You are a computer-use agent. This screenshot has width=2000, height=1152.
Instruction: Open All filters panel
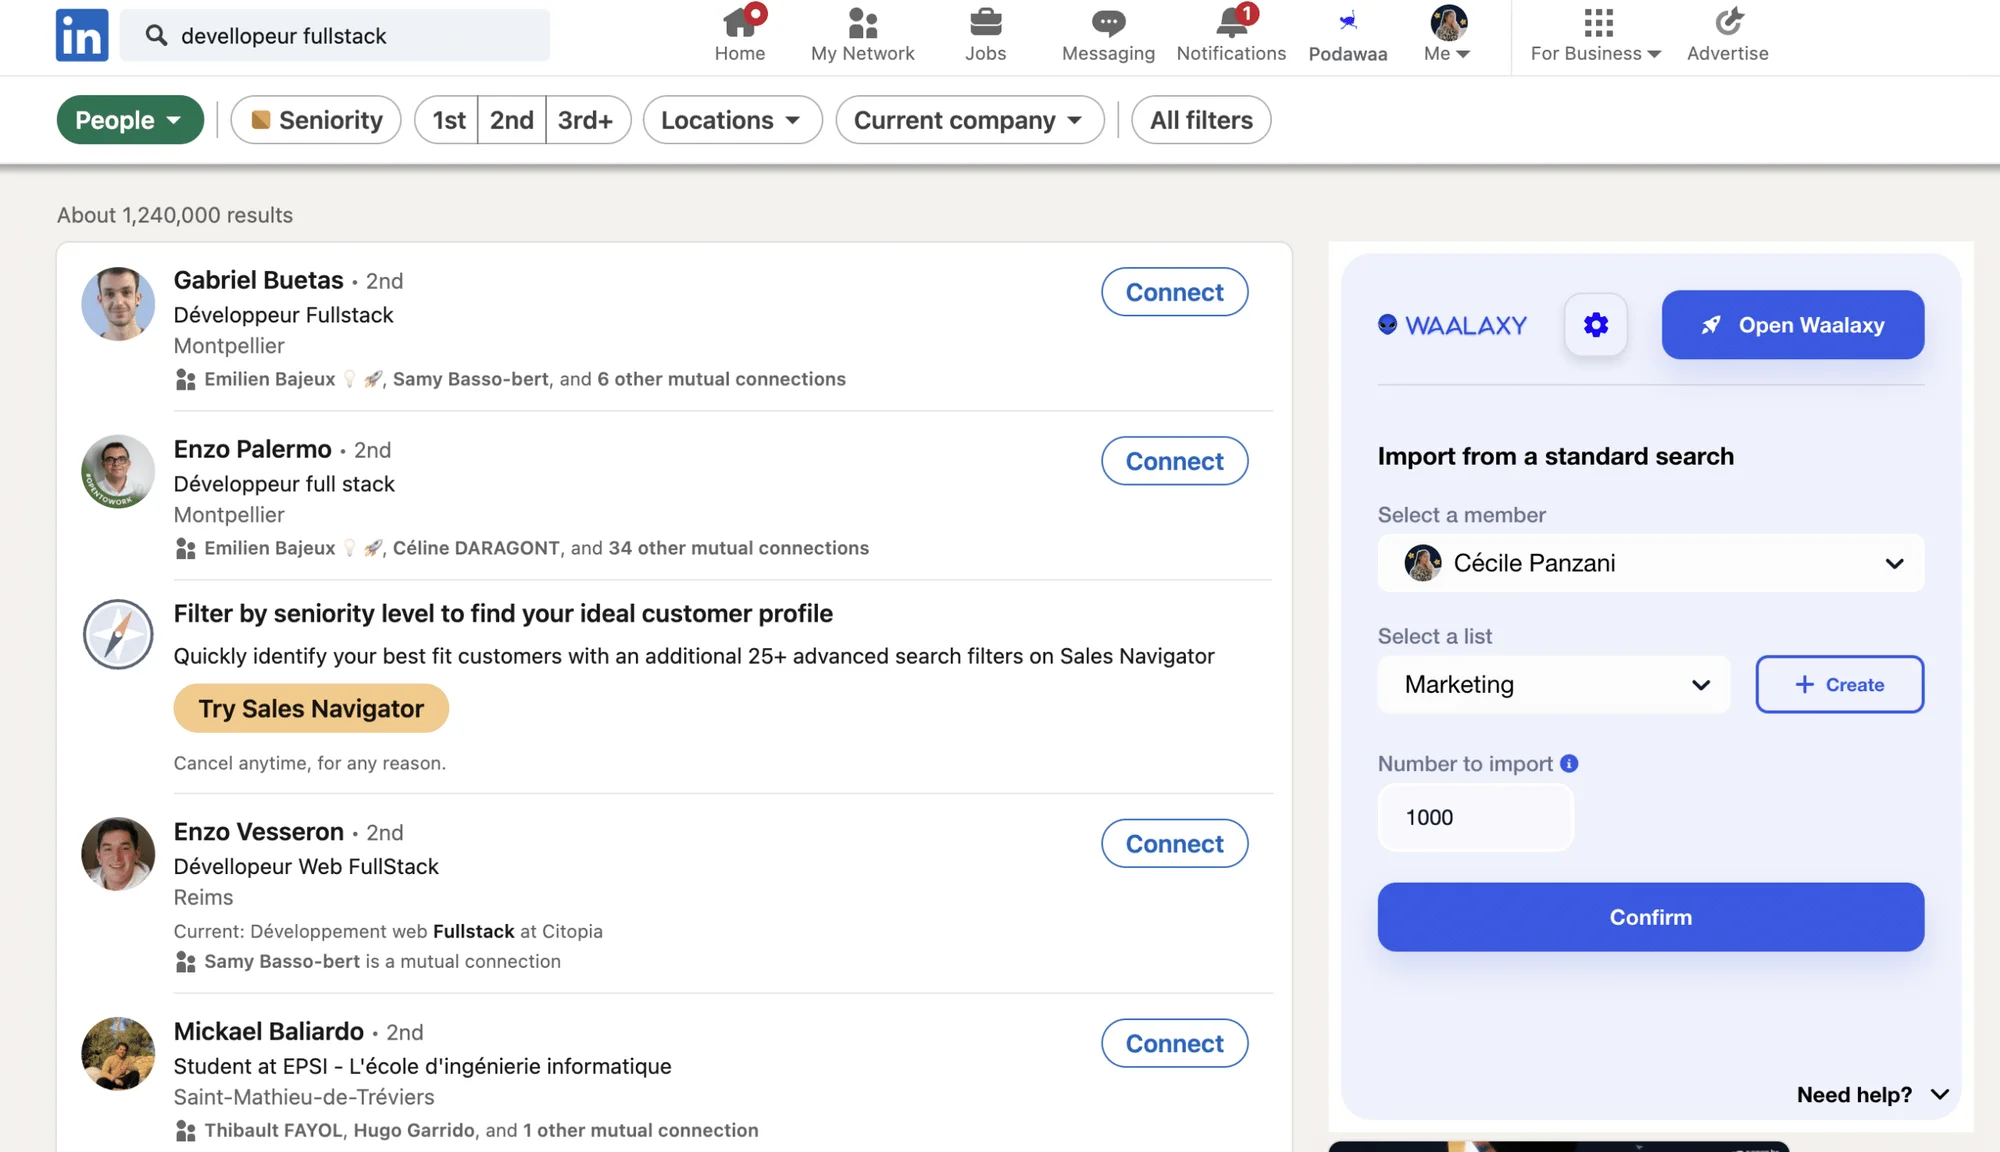click(1201, 120)
